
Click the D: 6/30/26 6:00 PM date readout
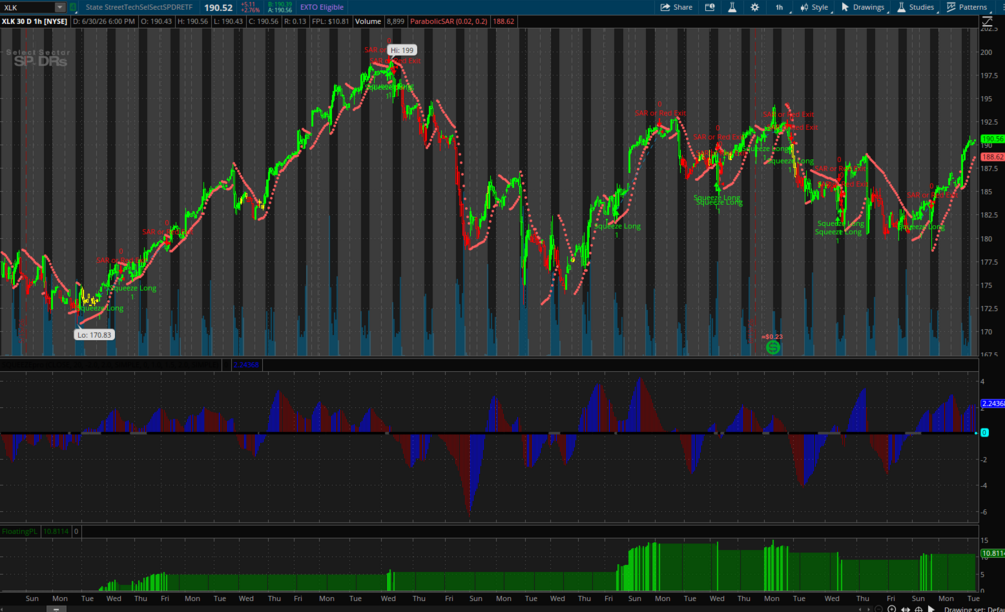pos(104,21)
